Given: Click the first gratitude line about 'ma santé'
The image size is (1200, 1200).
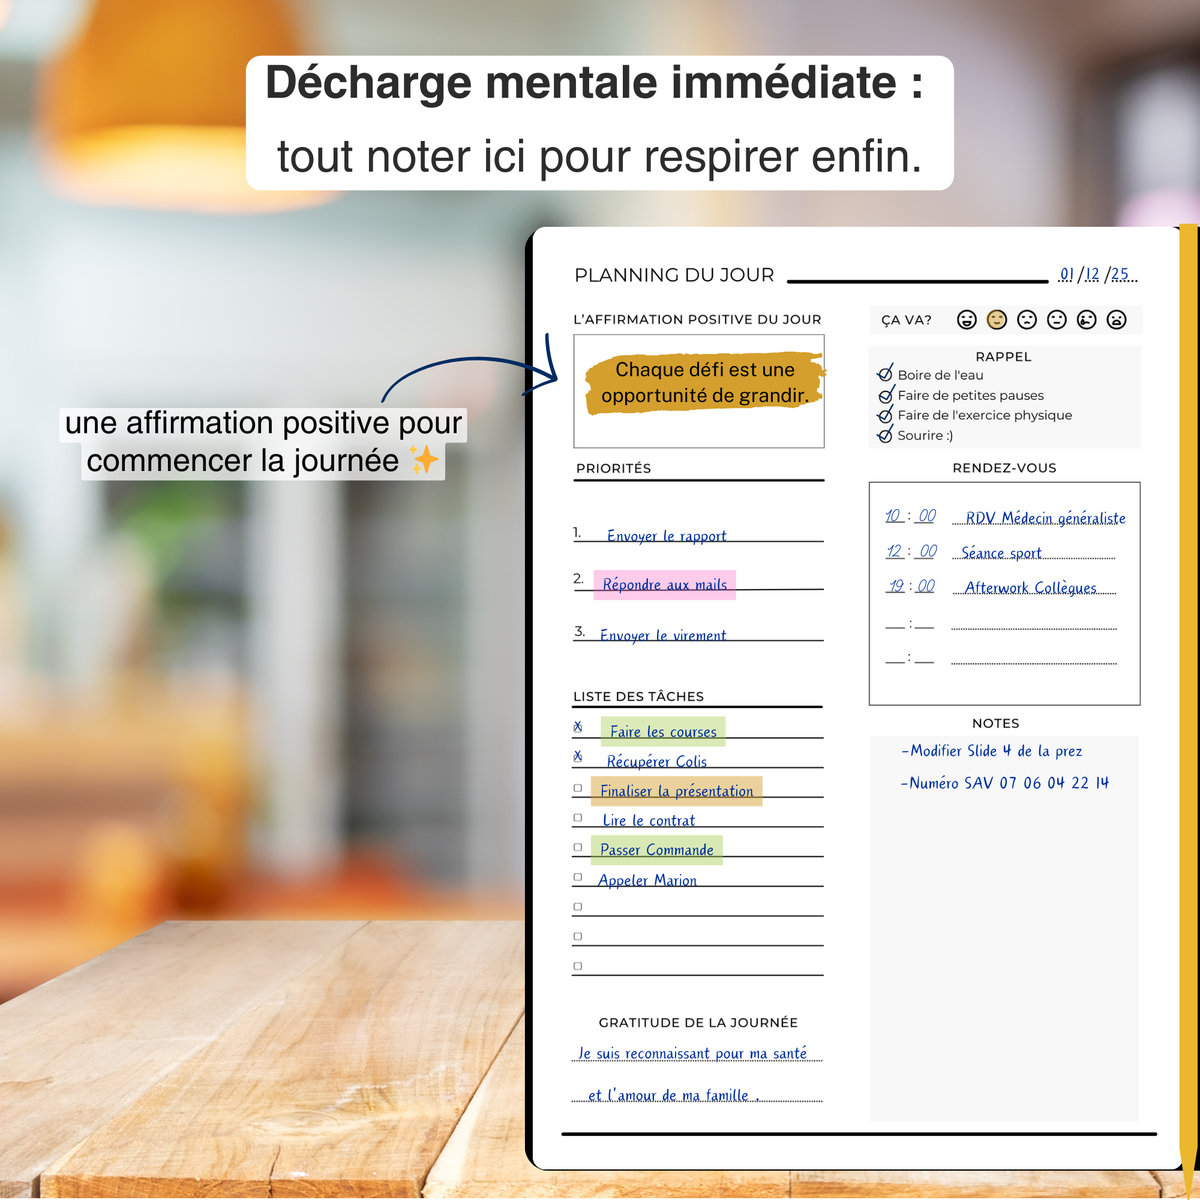Looking at the screenshot, I should (x=692, y=1053).
